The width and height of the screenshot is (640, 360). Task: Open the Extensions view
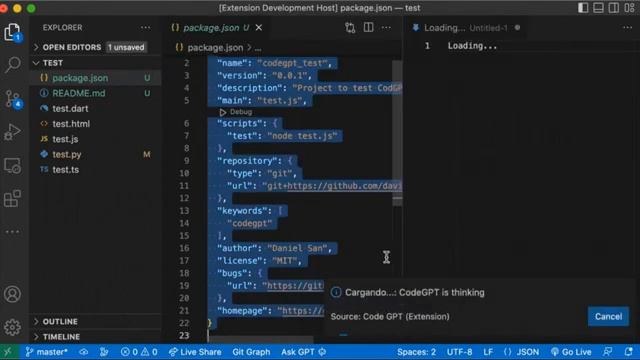pyautogui.click(x=12, y=199)
